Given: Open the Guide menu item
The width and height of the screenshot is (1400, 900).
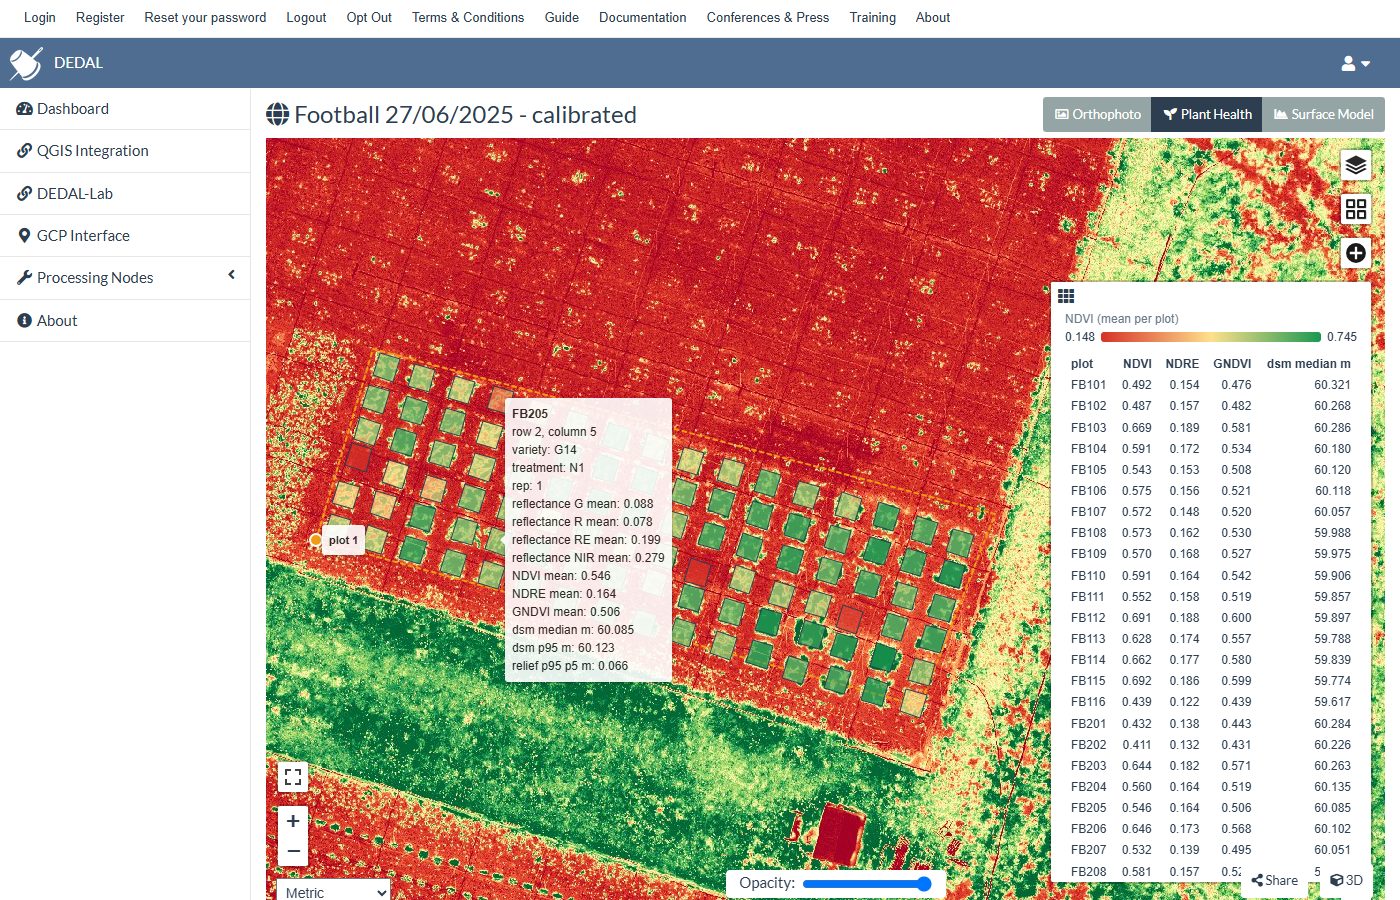Looking at the screenshot, I should [562, 17].
